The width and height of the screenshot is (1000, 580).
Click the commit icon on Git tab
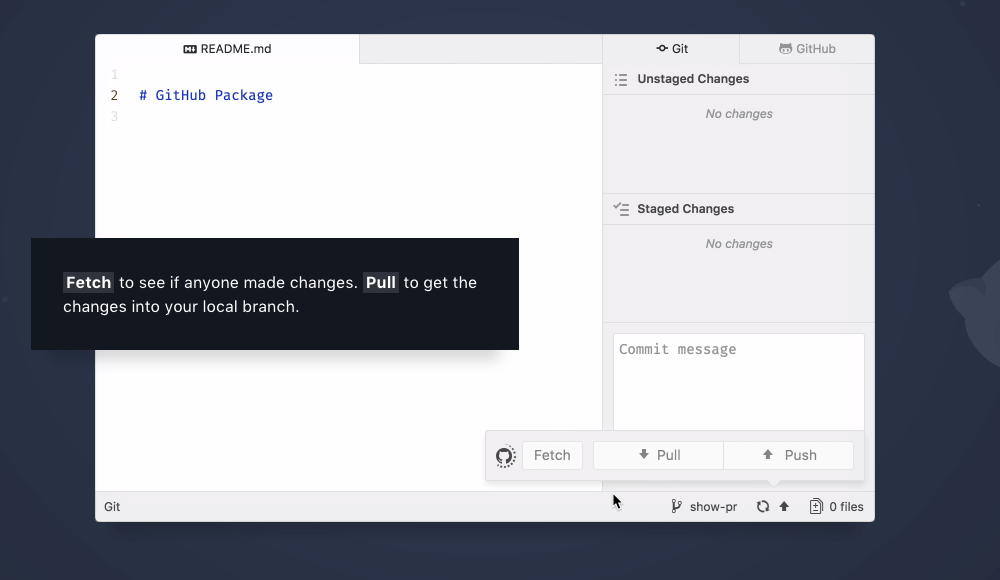(x=662, y=48)
